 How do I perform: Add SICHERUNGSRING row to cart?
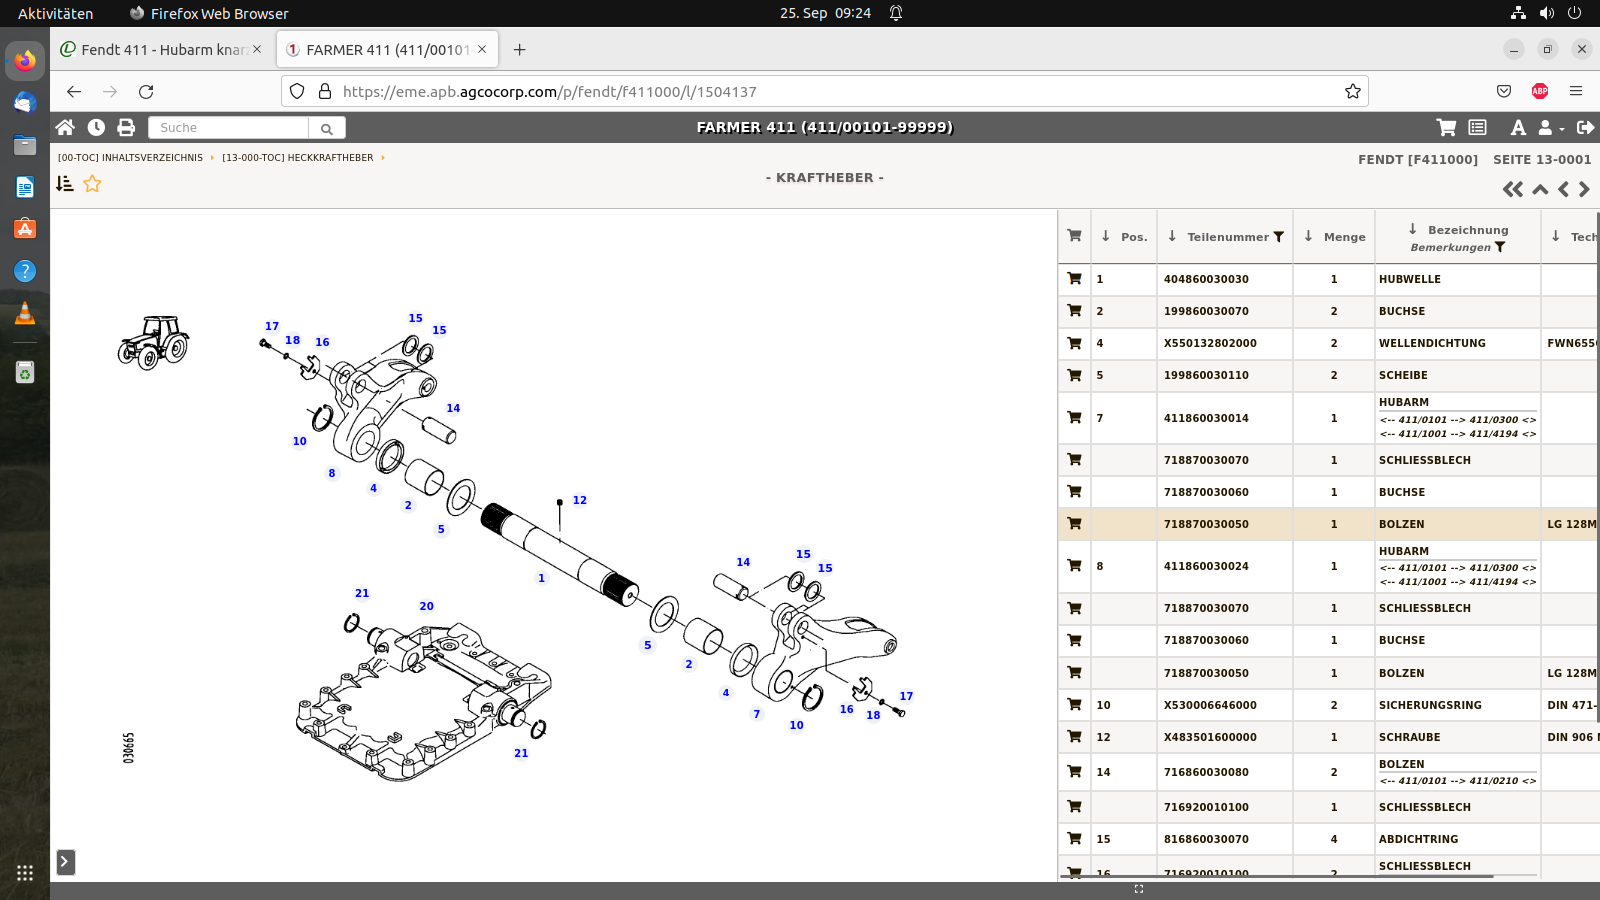tap(1074, 705)
